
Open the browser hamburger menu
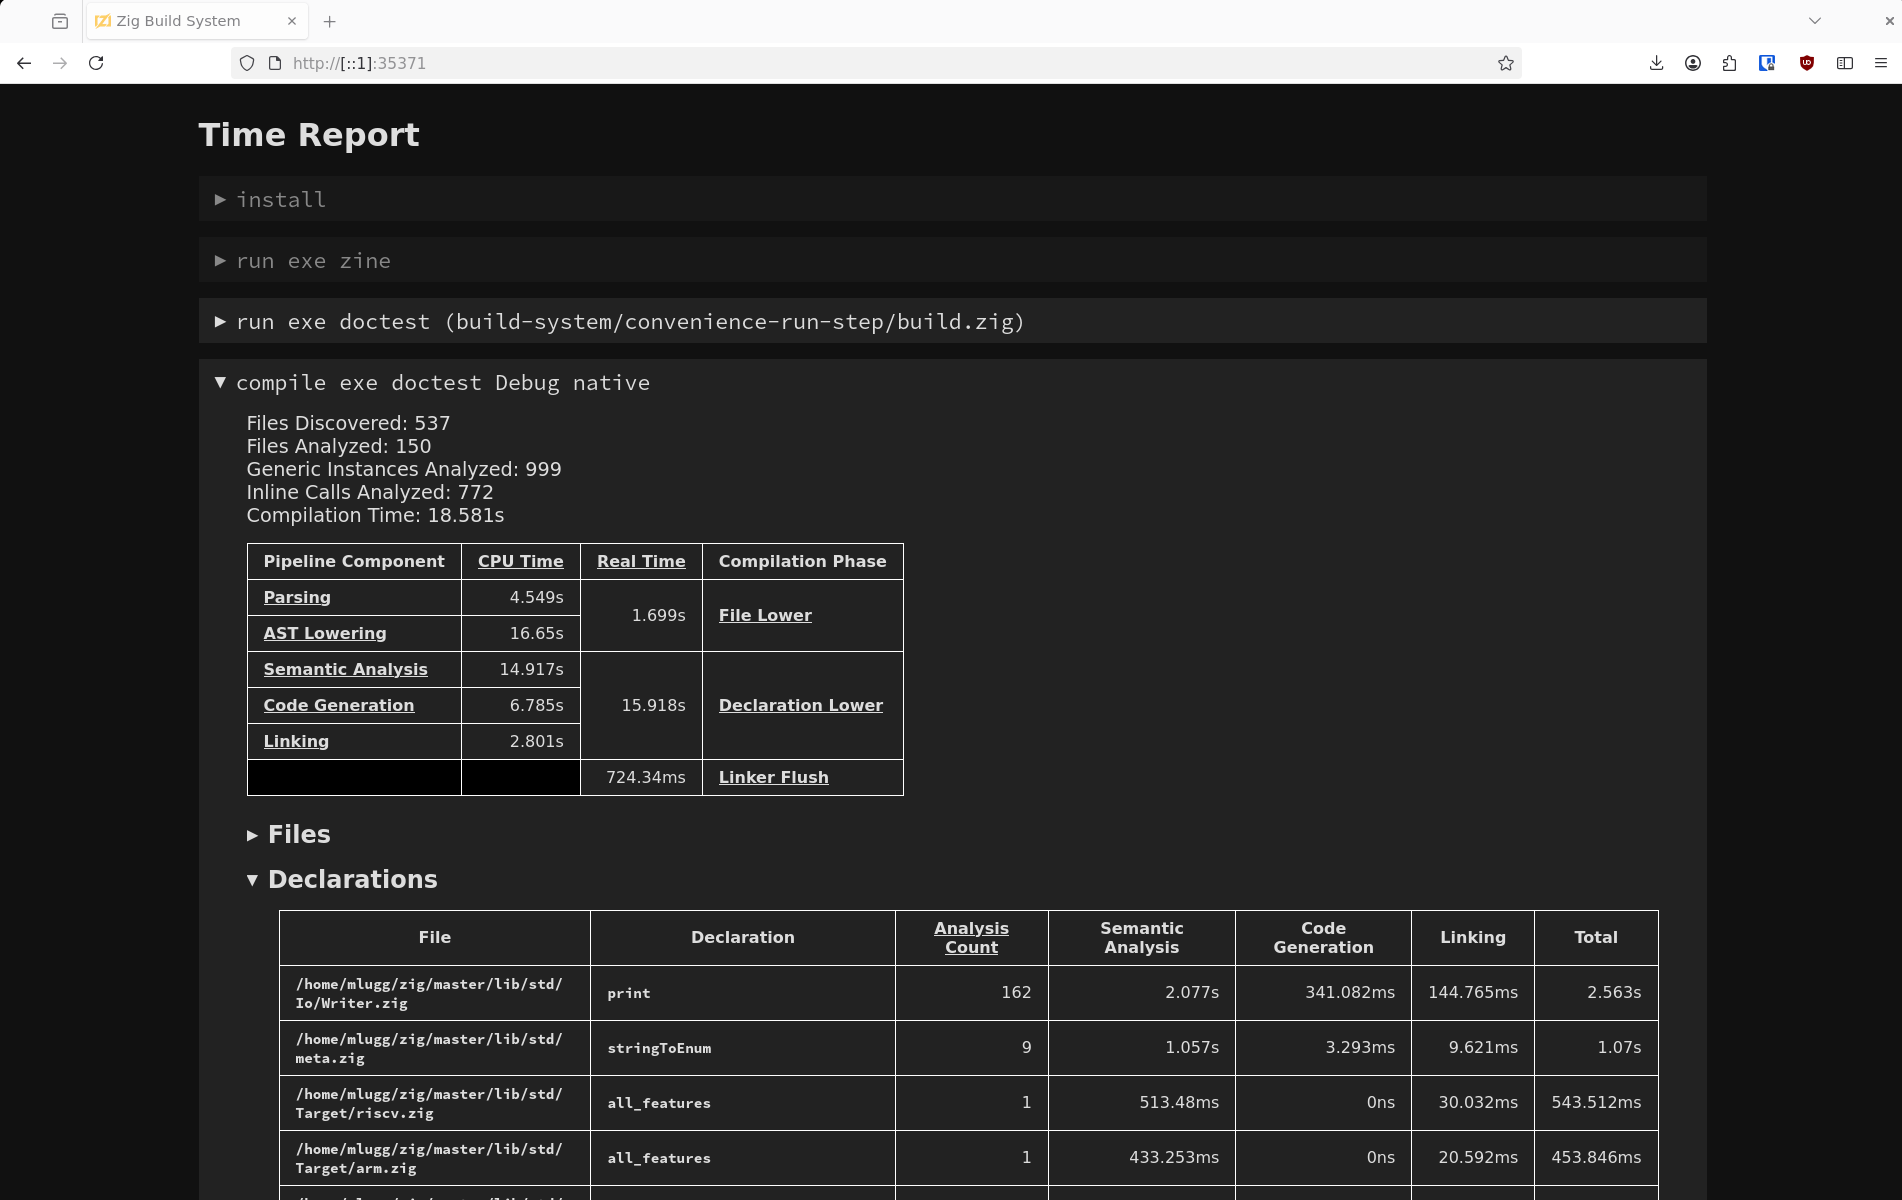click(x=1881, y=62)
